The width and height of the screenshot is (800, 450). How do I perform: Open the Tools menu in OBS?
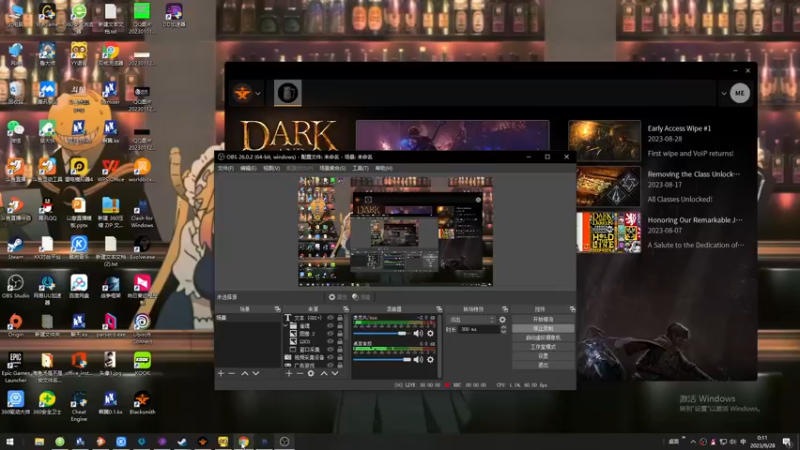360,168
